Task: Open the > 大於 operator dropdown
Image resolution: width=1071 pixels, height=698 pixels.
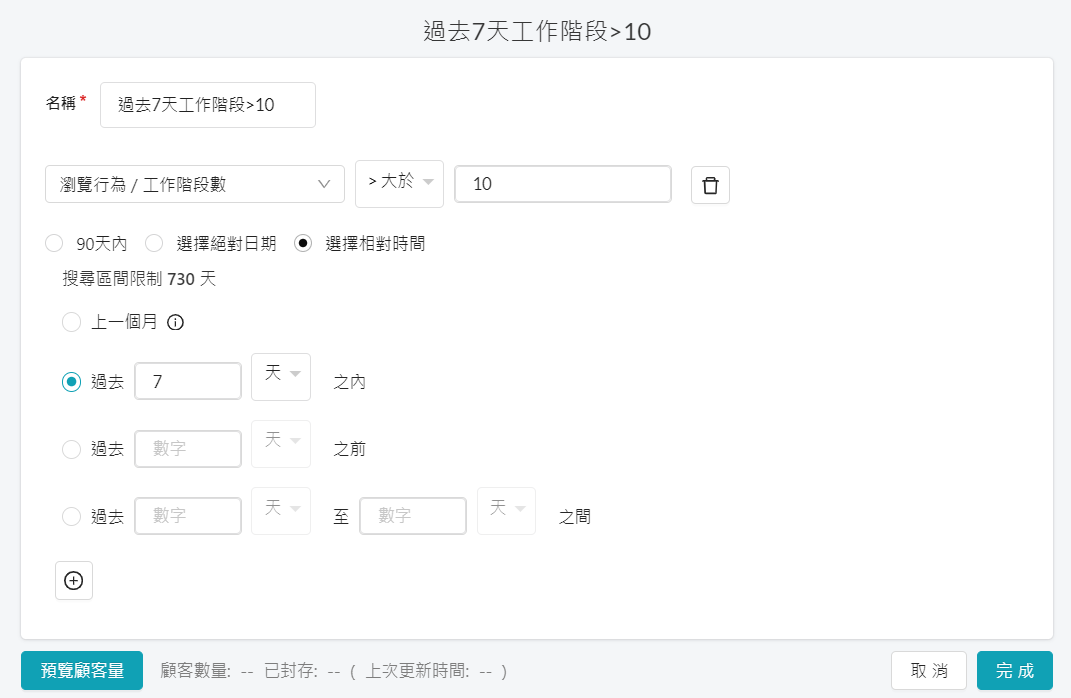Action: [x=400, y=184]
